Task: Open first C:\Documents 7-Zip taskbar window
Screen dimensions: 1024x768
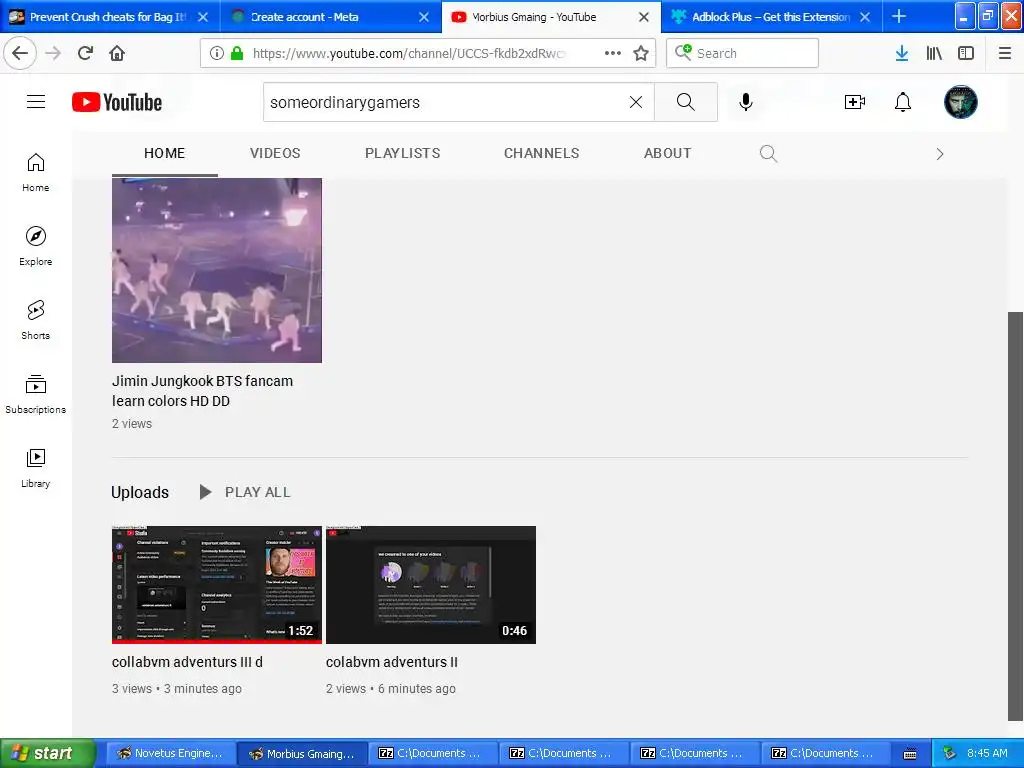Action: coord(432,753)
